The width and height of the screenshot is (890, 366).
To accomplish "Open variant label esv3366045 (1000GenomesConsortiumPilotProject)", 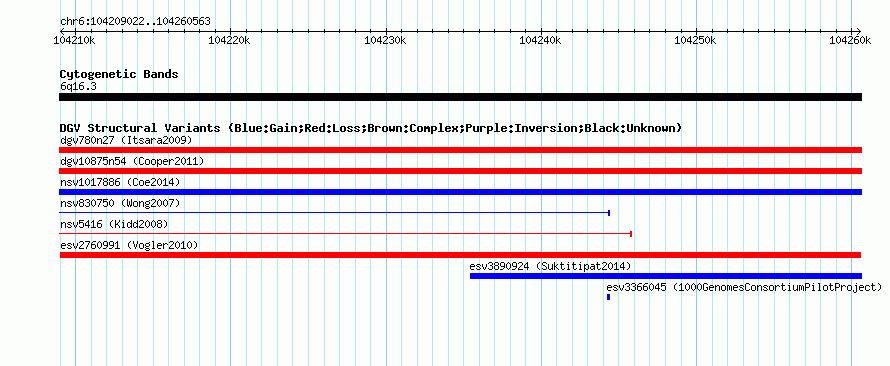I will [x=744, y=288].
